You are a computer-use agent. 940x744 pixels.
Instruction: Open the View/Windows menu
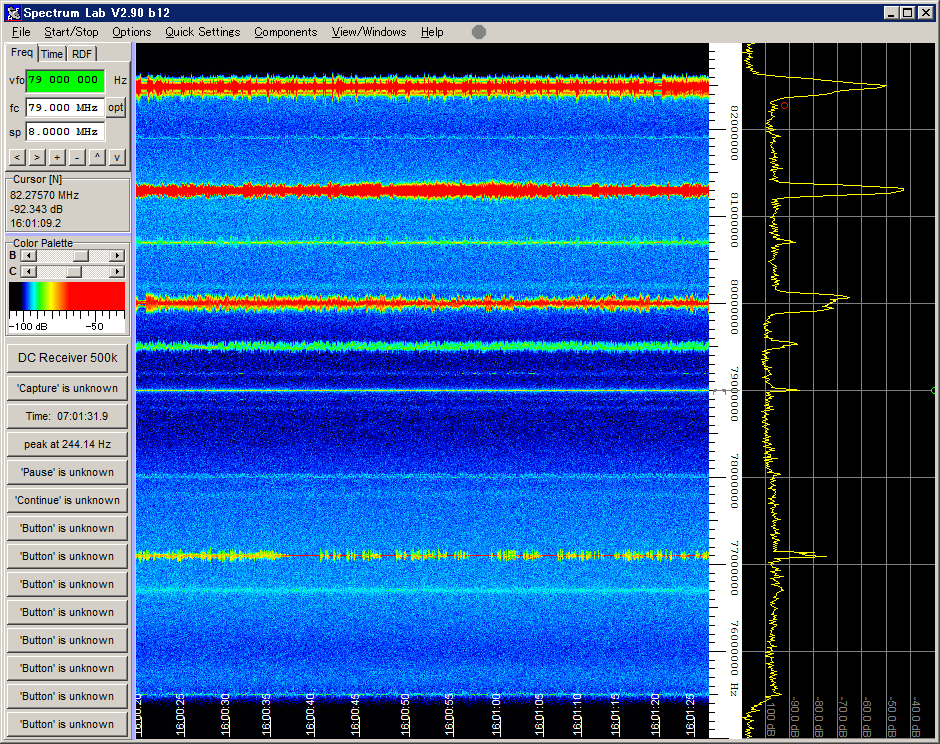[368, 32]
